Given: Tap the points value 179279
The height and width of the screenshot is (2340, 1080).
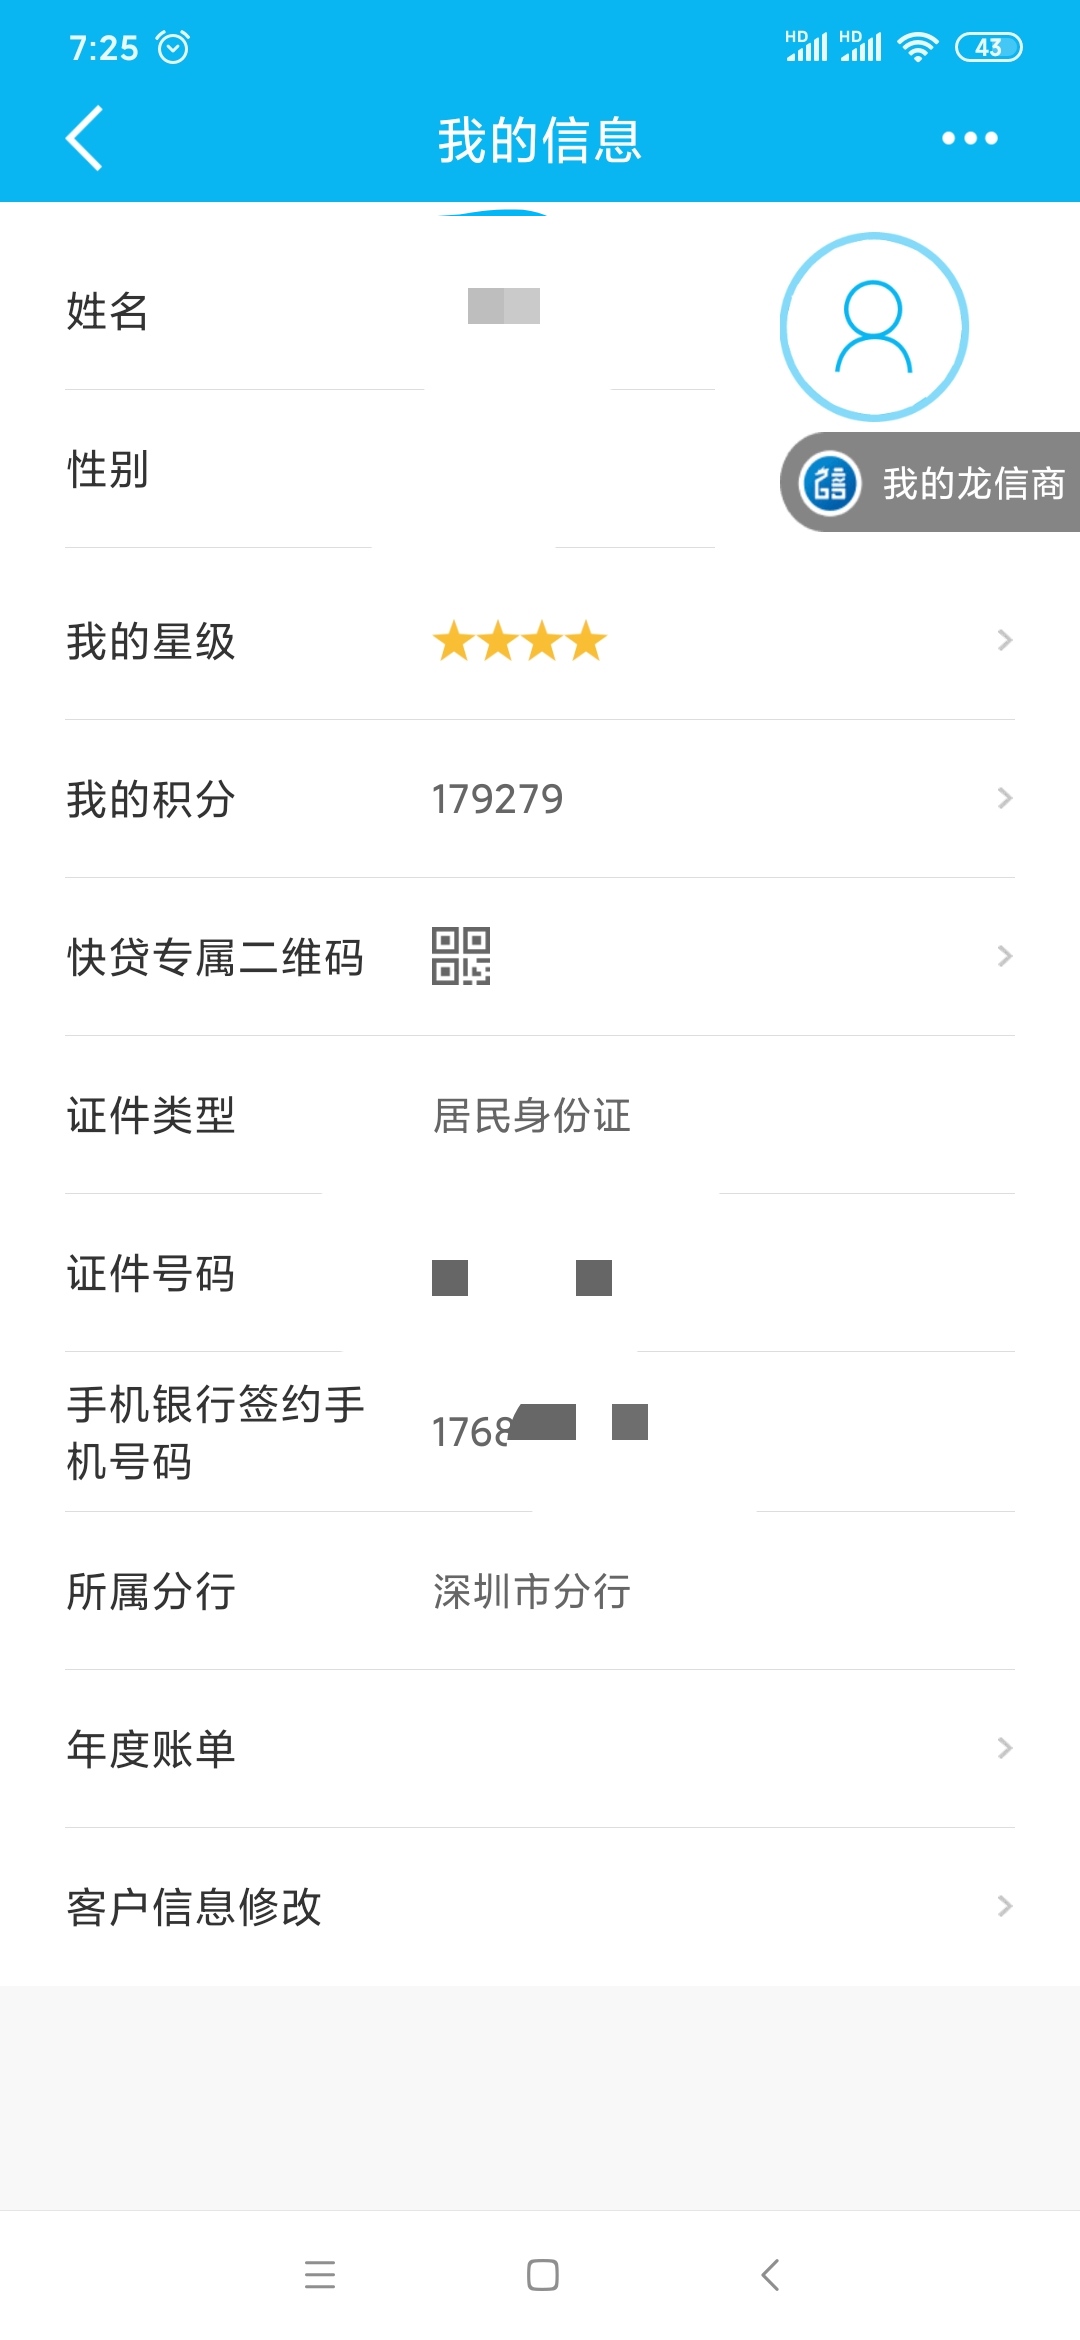Looking at the screenshot, I should 497,799.
